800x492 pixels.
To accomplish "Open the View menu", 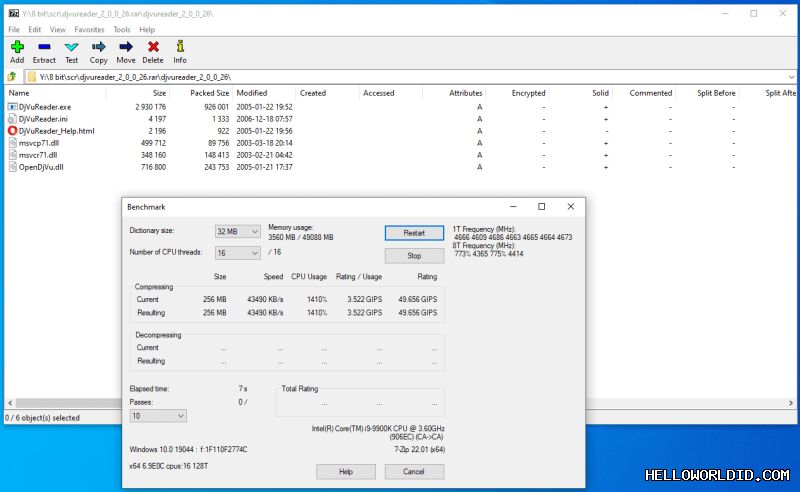I will click(x=58, y=30).
